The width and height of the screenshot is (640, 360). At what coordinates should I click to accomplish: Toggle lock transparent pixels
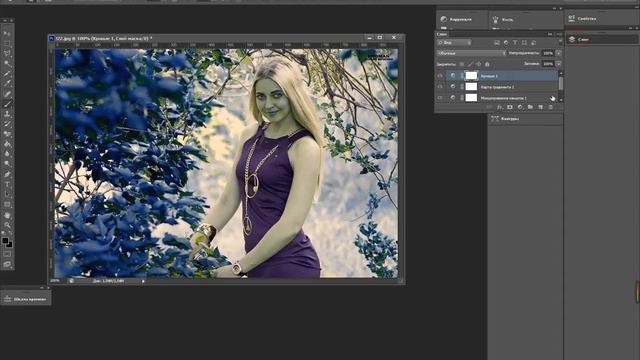pyautogui.click(x=462, y=64)
